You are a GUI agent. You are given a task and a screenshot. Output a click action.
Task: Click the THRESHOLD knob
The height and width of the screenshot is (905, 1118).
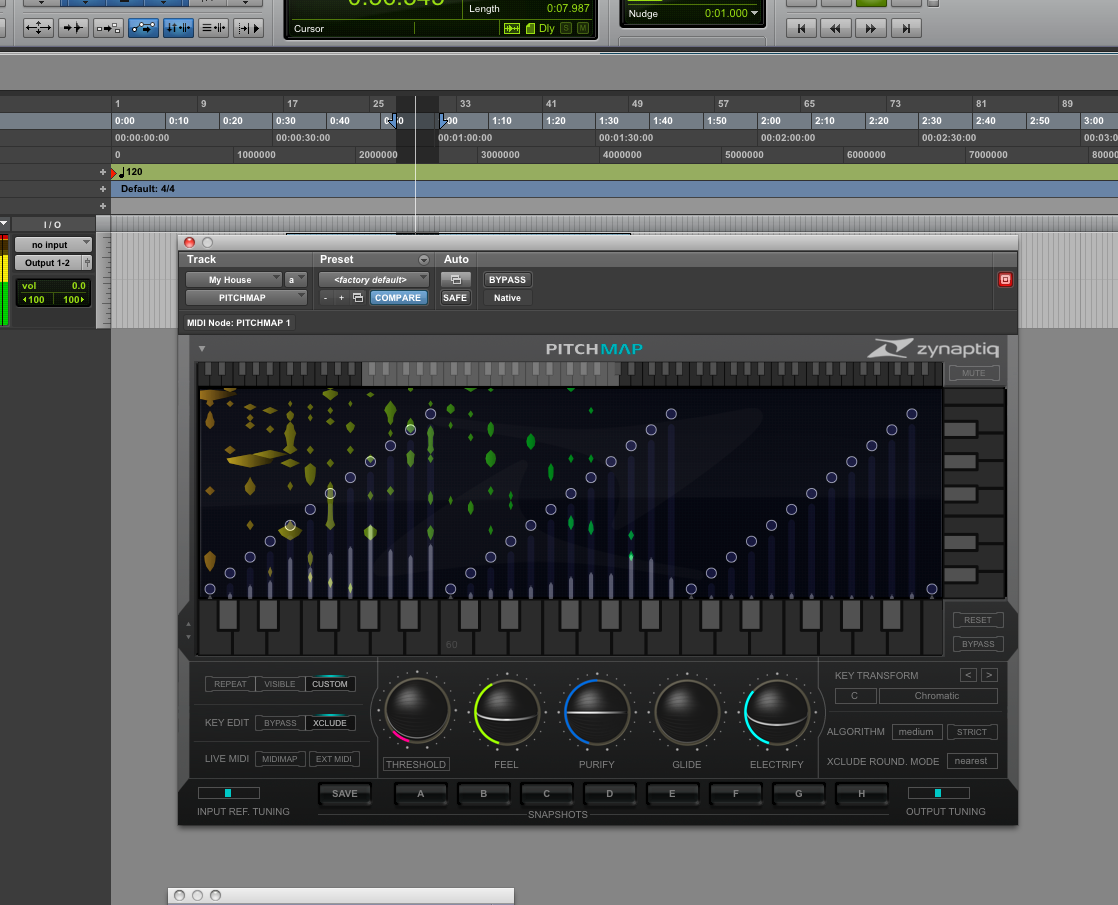point(416,710)
